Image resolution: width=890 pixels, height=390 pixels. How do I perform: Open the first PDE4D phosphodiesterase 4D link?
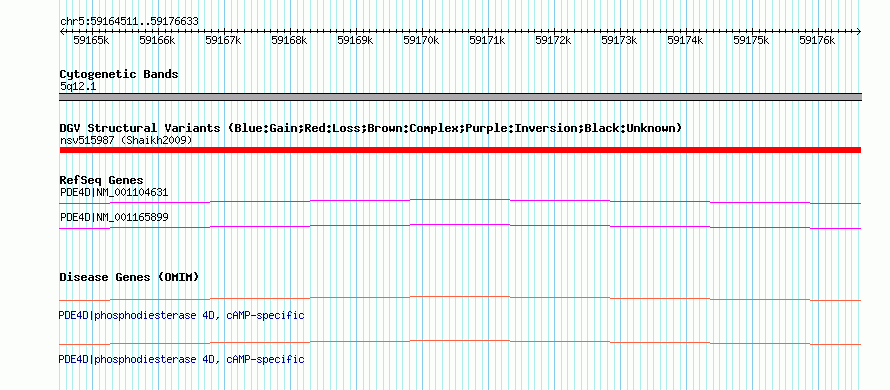tap(182, 316)
